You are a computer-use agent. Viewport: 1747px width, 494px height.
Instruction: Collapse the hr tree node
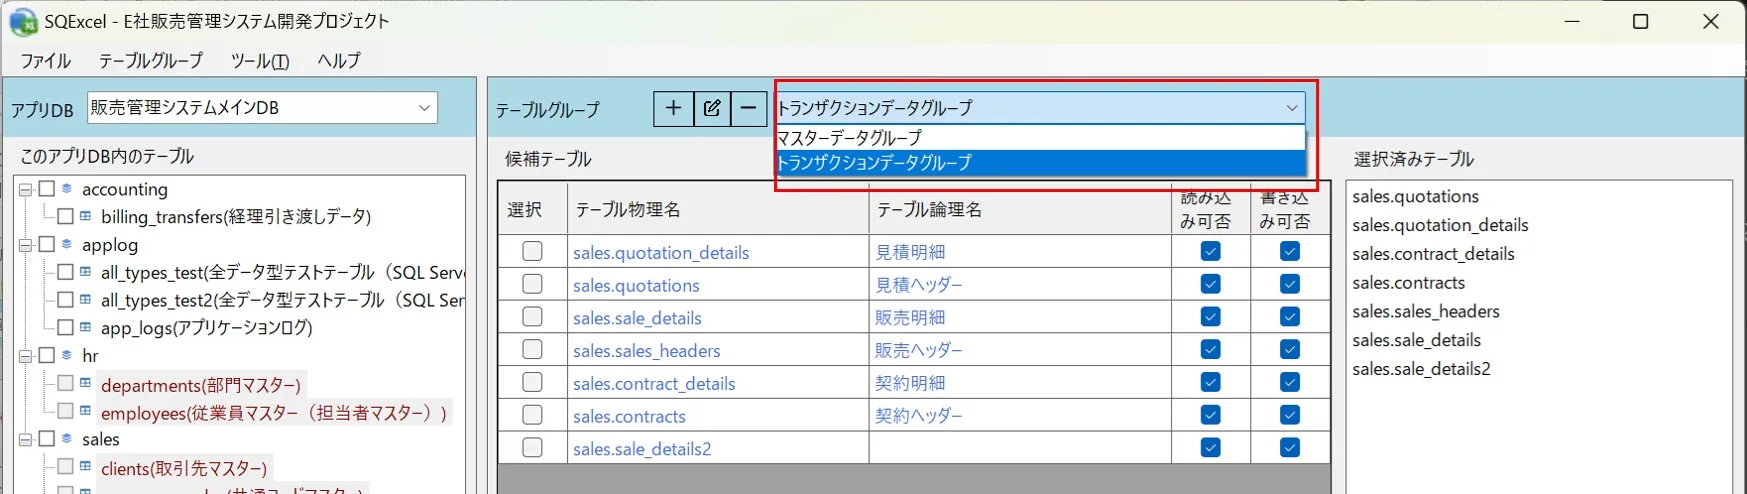click(26, 355)
